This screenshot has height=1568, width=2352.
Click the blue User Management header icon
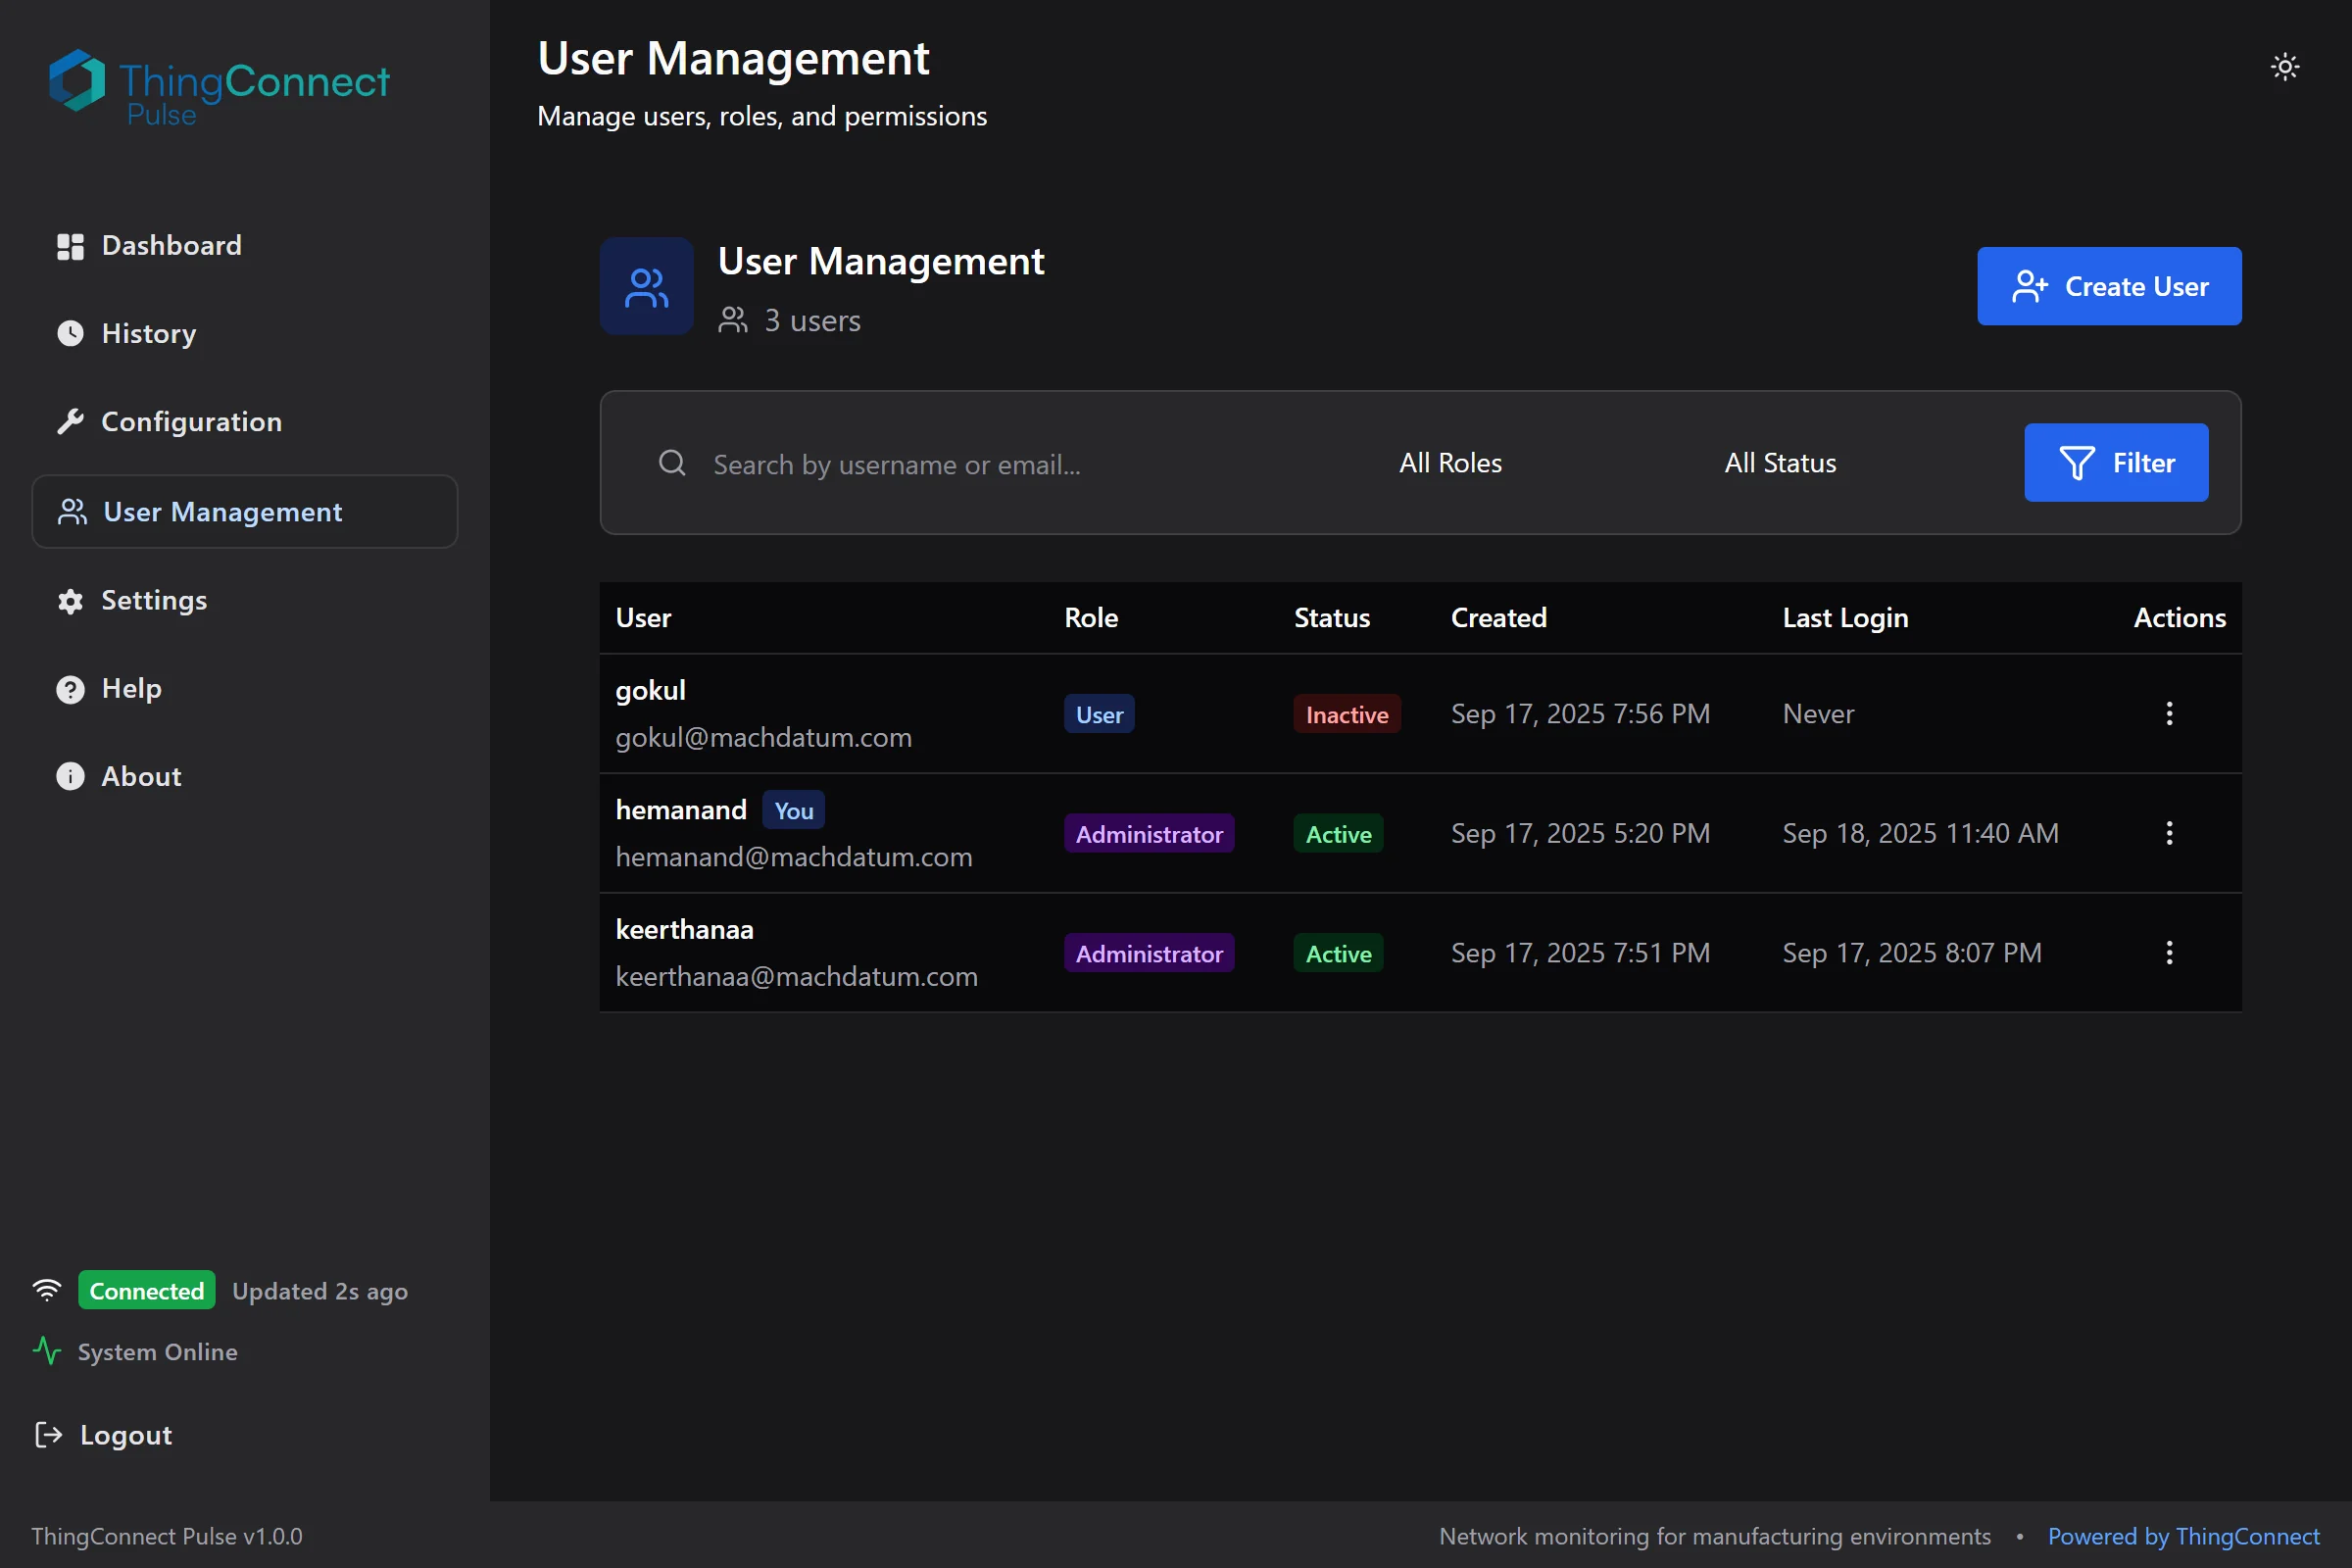(646, 286)
